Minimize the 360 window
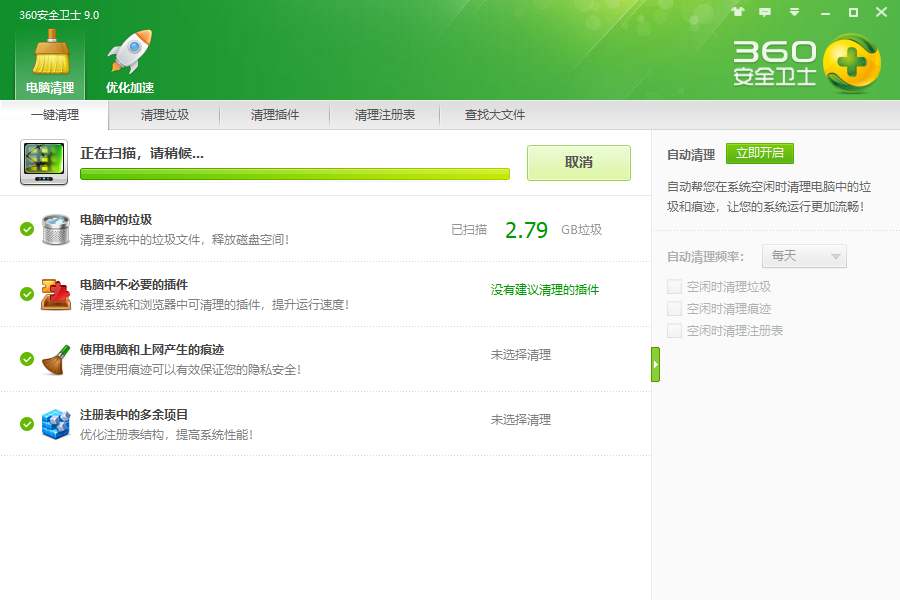The height and width of the screenshot is (600, 900). coord(825,12)
